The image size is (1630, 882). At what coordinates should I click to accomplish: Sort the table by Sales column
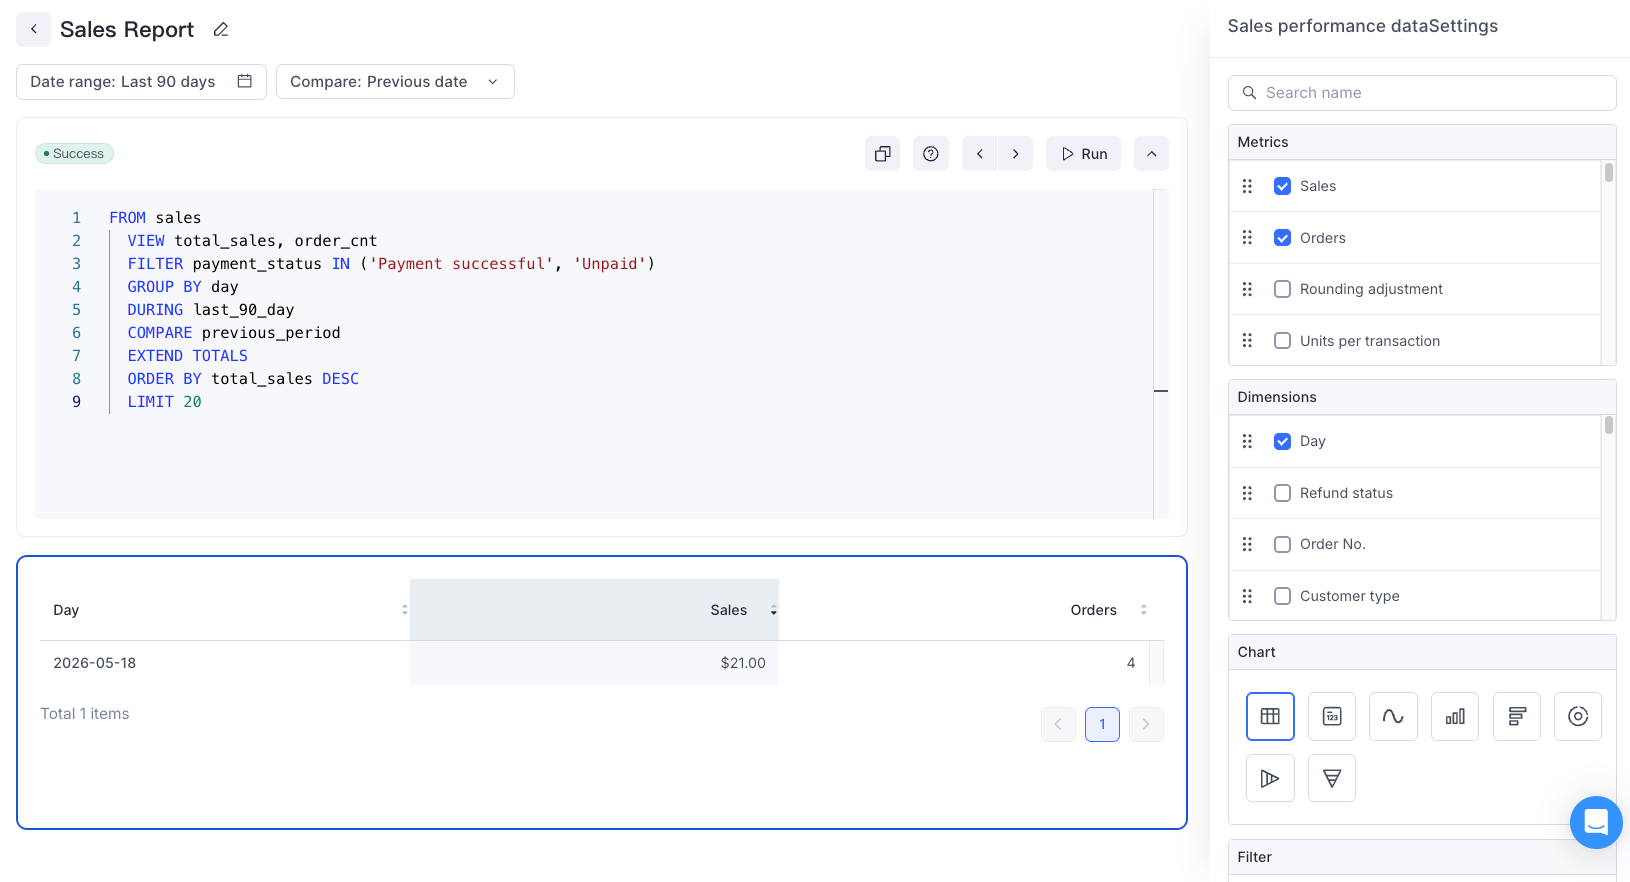[x=773, y=610]
